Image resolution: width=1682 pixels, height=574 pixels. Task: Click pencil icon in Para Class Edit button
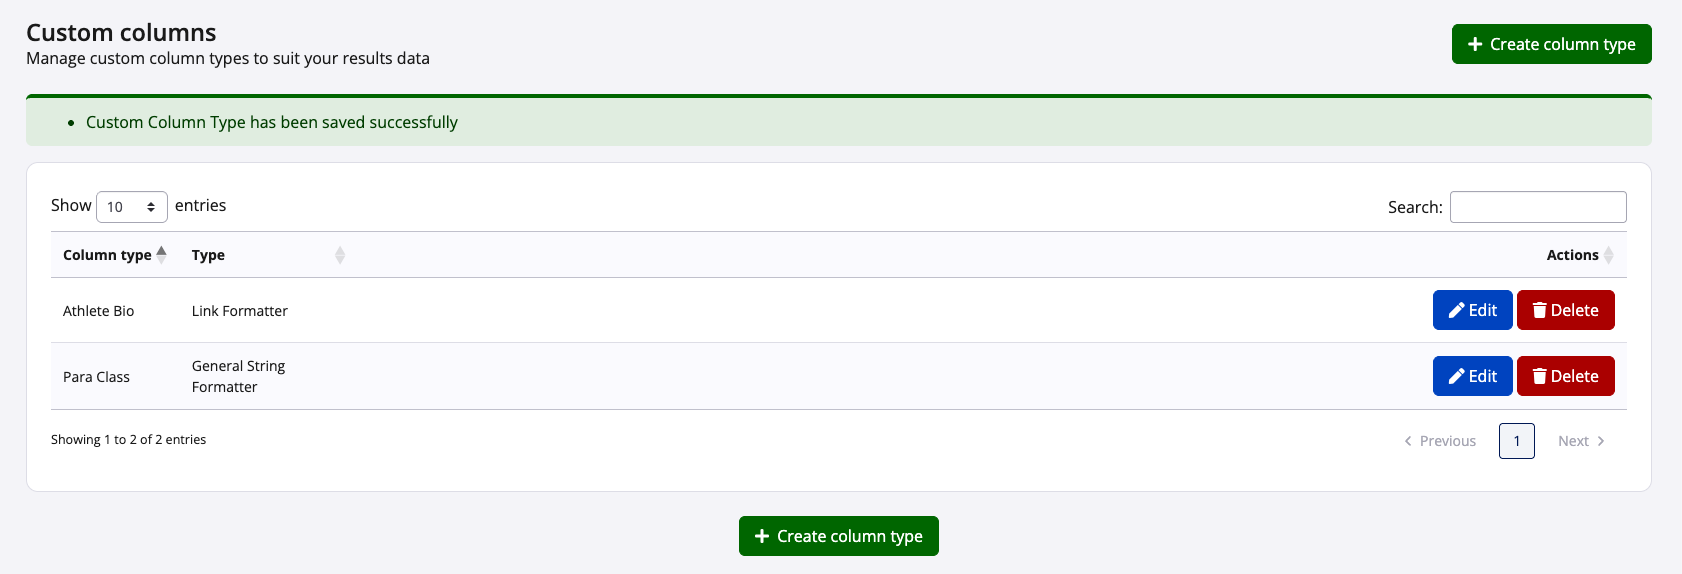click(1457, 376)
